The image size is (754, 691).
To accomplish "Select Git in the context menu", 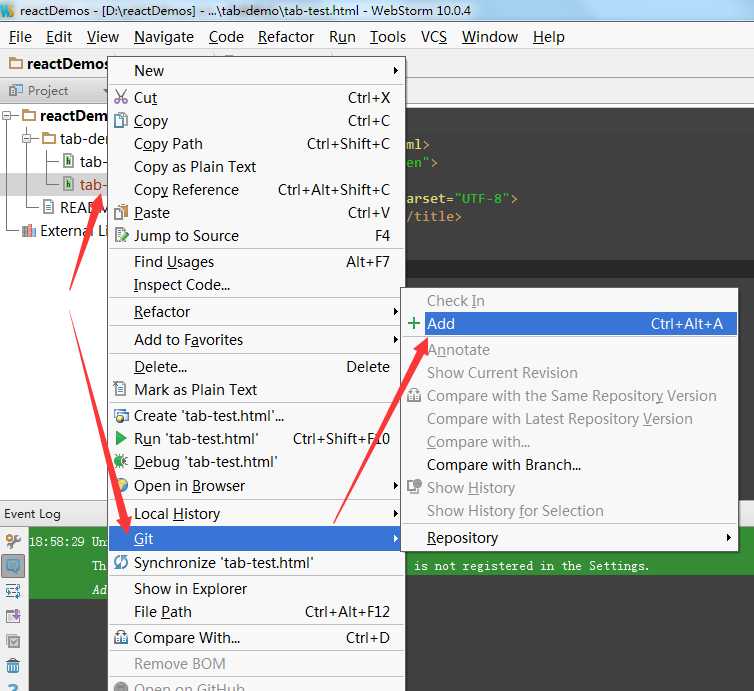I will pyautogui.click(x=256, y=539).
